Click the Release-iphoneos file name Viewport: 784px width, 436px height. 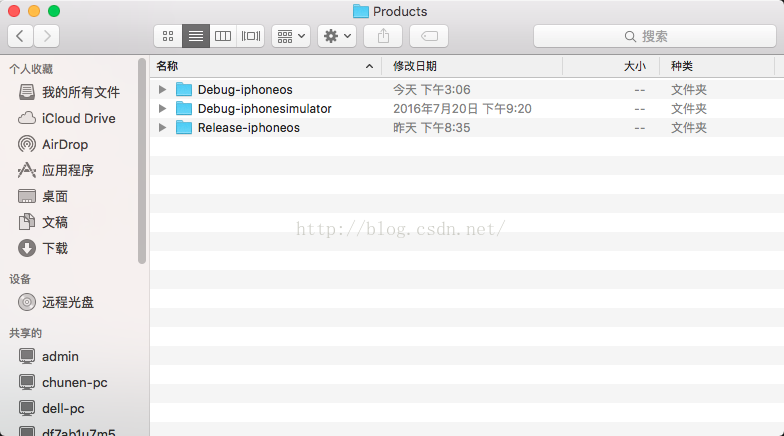(248, 128)
